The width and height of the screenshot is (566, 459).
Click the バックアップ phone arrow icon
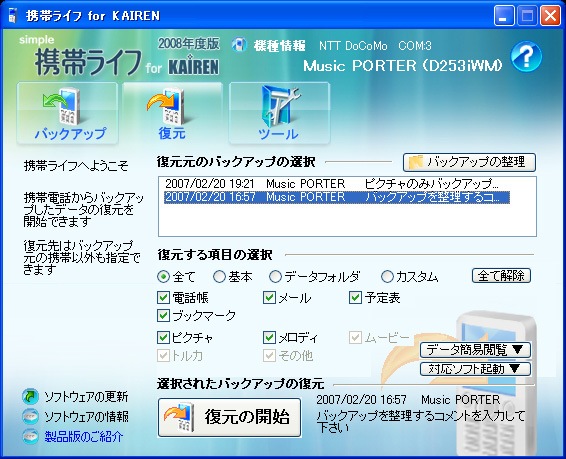pyautogui.click(x=63, y=106)
